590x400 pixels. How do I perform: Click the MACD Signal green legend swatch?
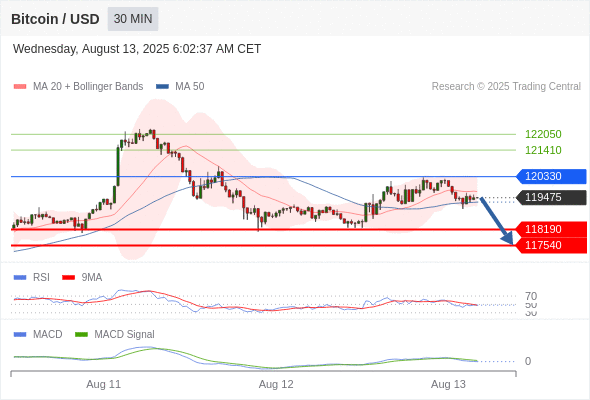(81, 335)
